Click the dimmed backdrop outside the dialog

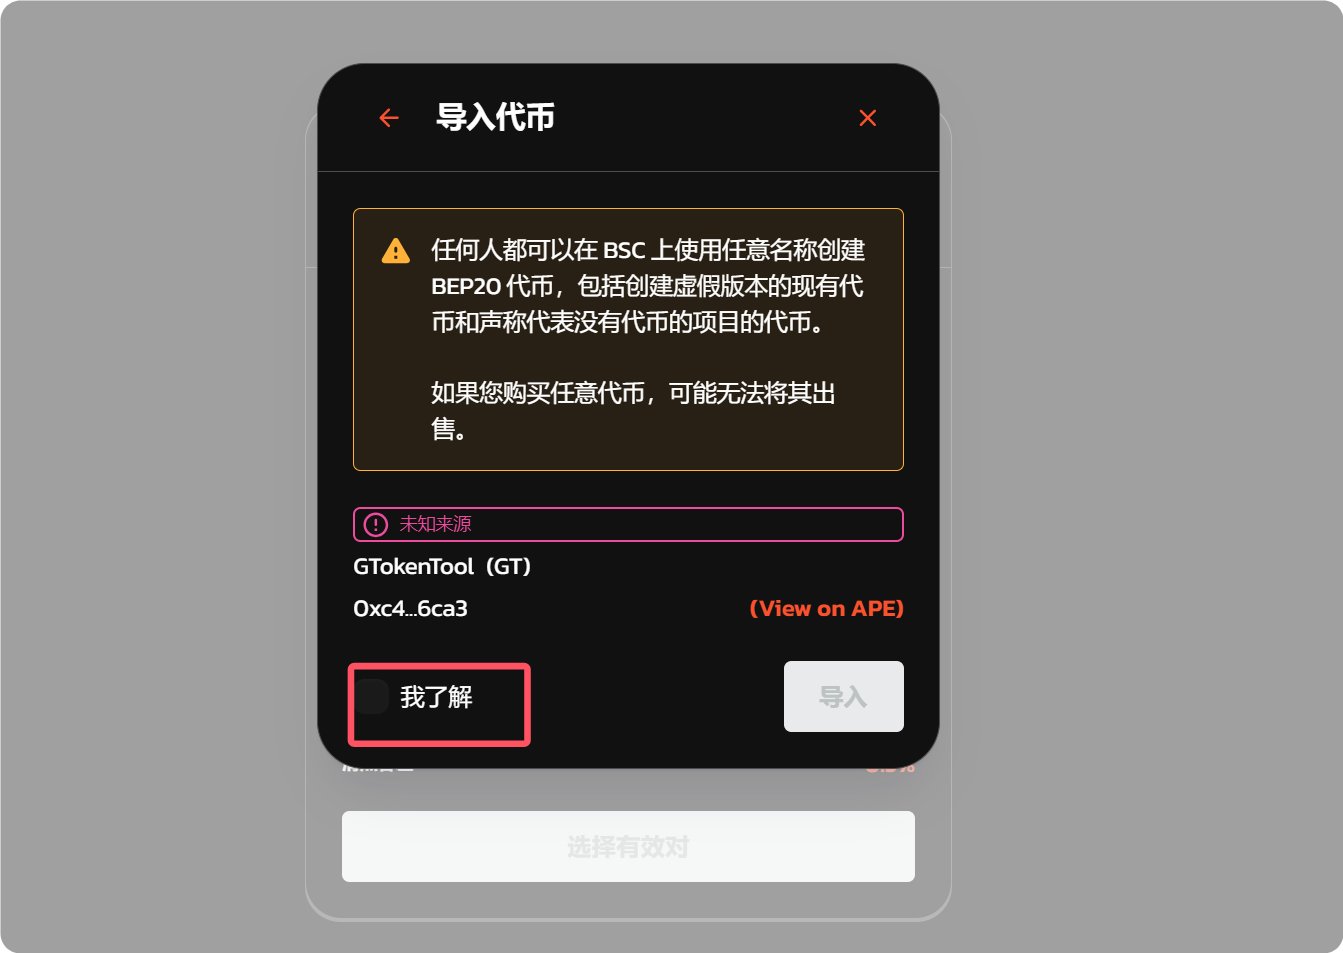pos(150,480)
